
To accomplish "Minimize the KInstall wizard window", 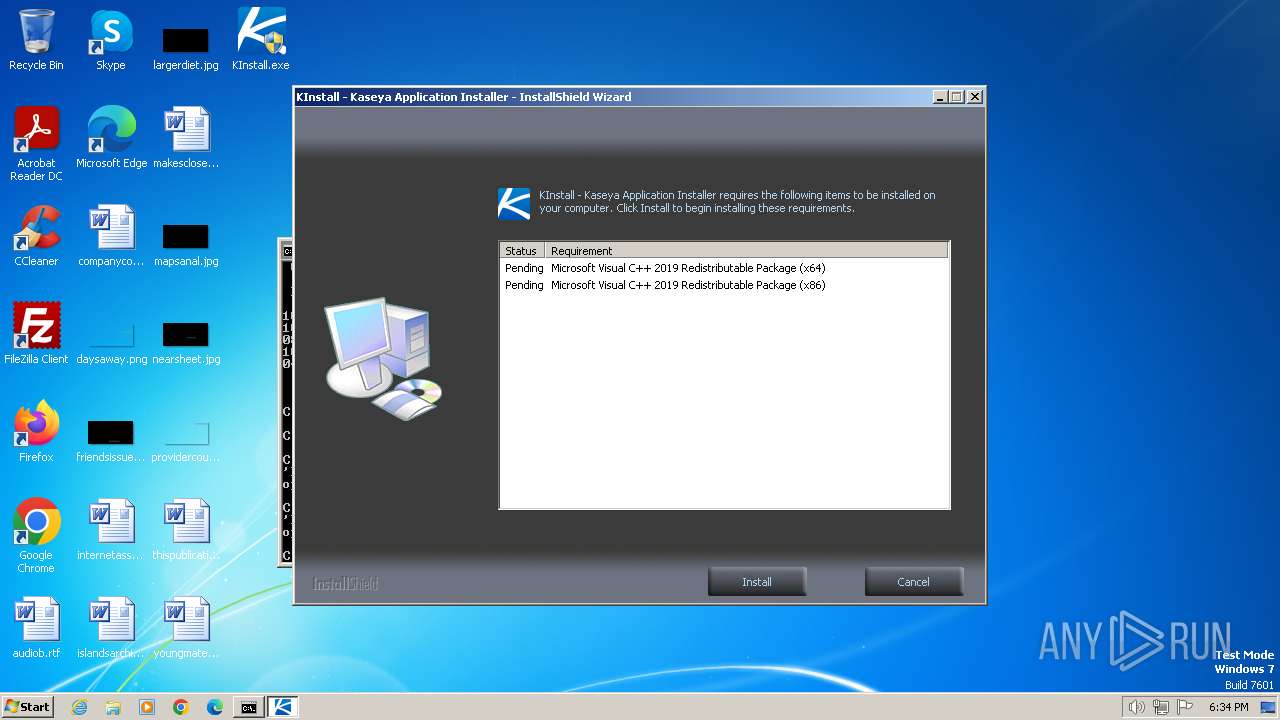I will click(x=940, y=97).
